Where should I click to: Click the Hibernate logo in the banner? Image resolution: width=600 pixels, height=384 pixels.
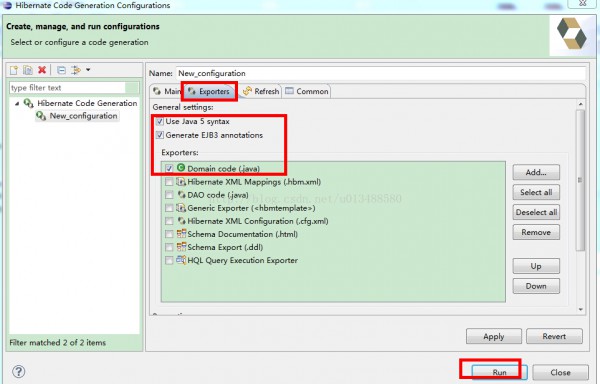point(572,35)
